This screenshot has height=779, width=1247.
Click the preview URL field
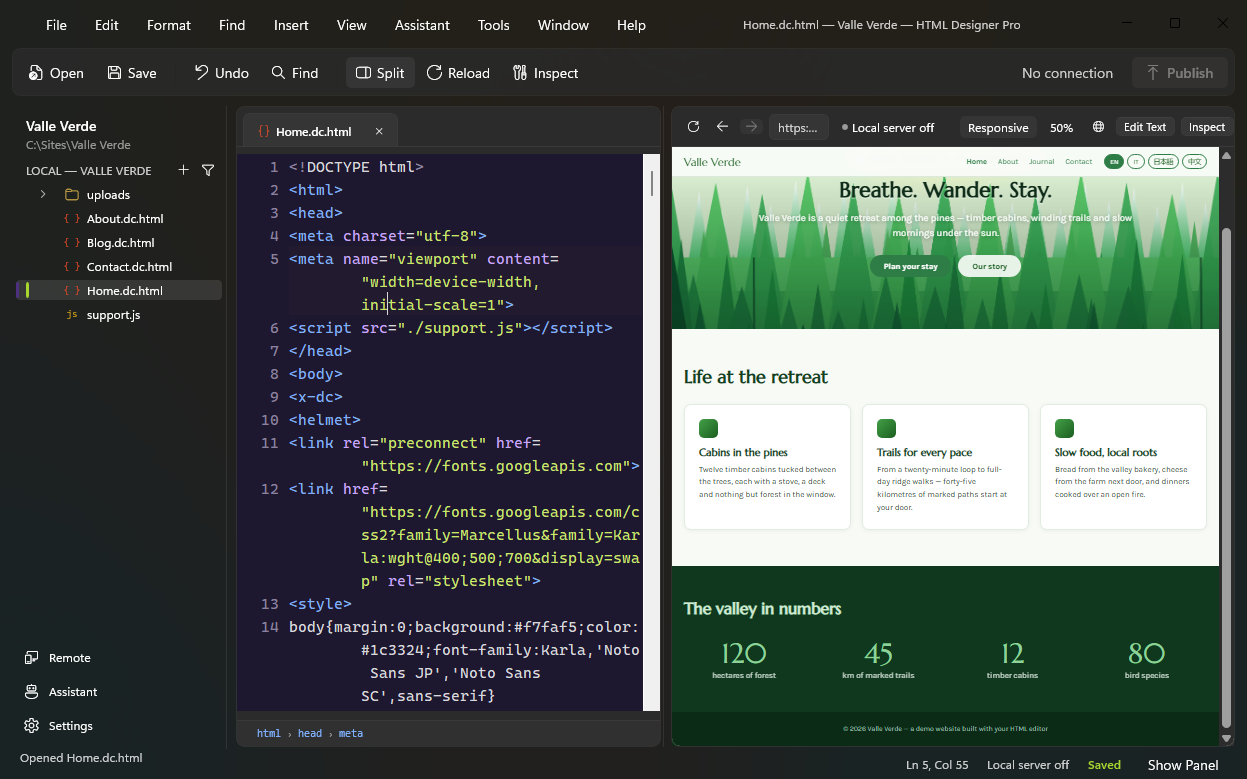(x=799, y=127)
